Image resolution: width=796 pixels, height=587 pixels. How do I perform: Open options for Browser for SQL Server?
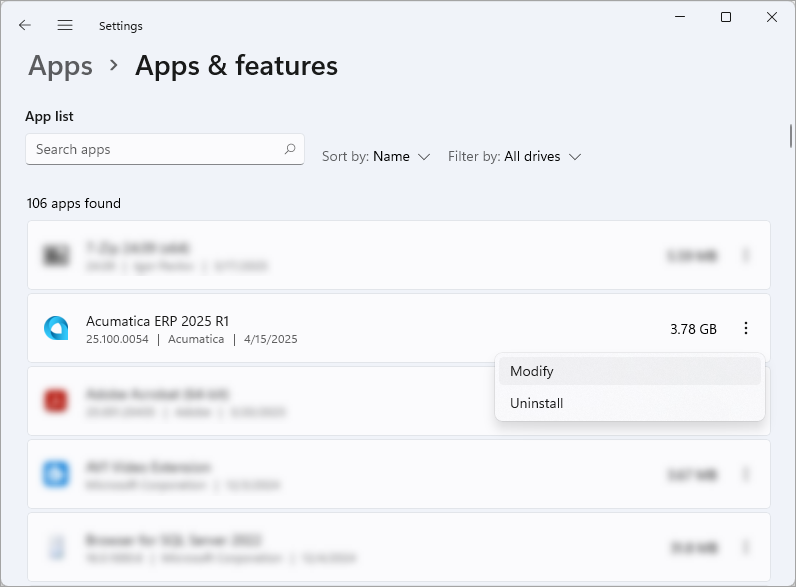click(x=746, y=547)
